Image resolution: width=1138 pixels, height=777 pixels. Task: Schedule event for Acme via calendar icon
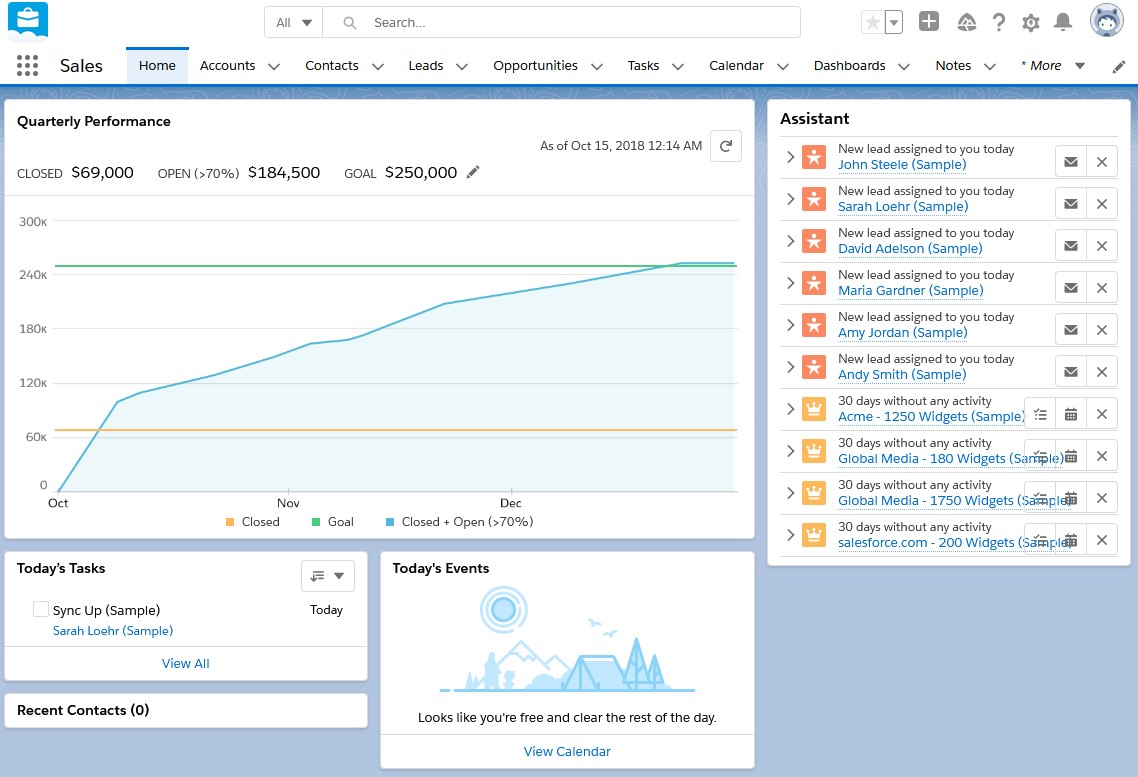pos(1071,413)
